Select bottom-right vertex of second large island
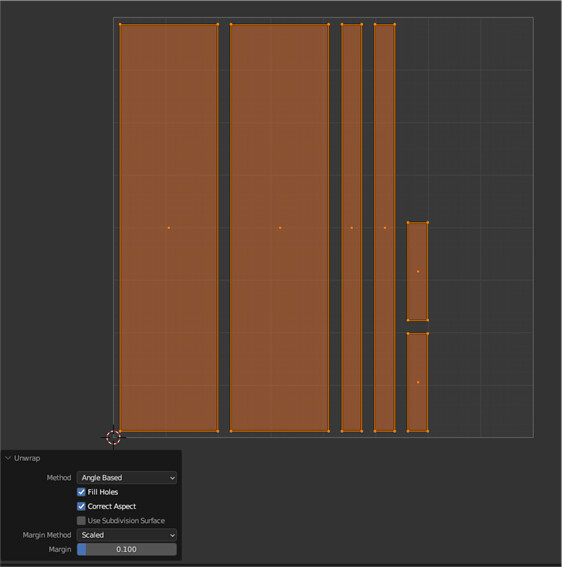562x567 pixels. point(328,431)
